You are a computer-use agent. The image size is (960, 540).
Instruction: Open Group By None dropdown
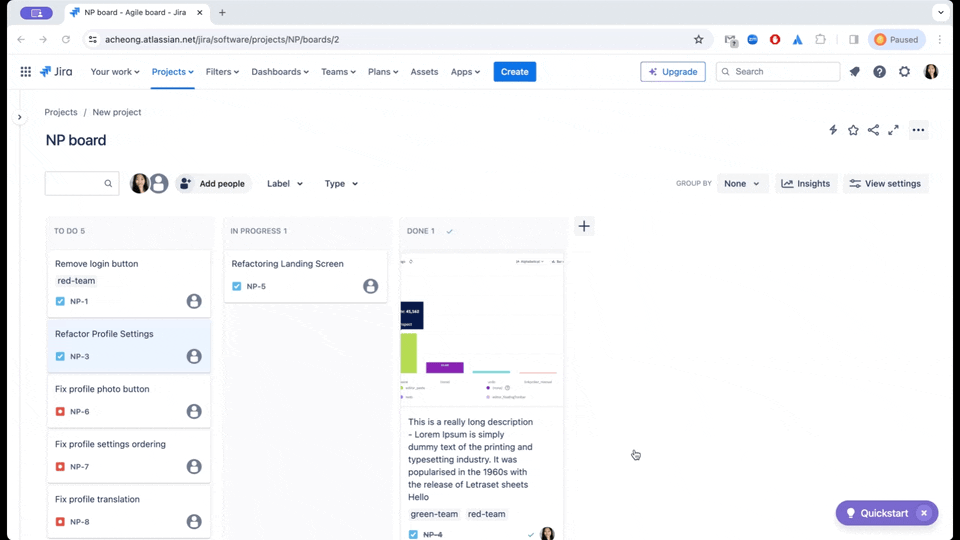741,184
